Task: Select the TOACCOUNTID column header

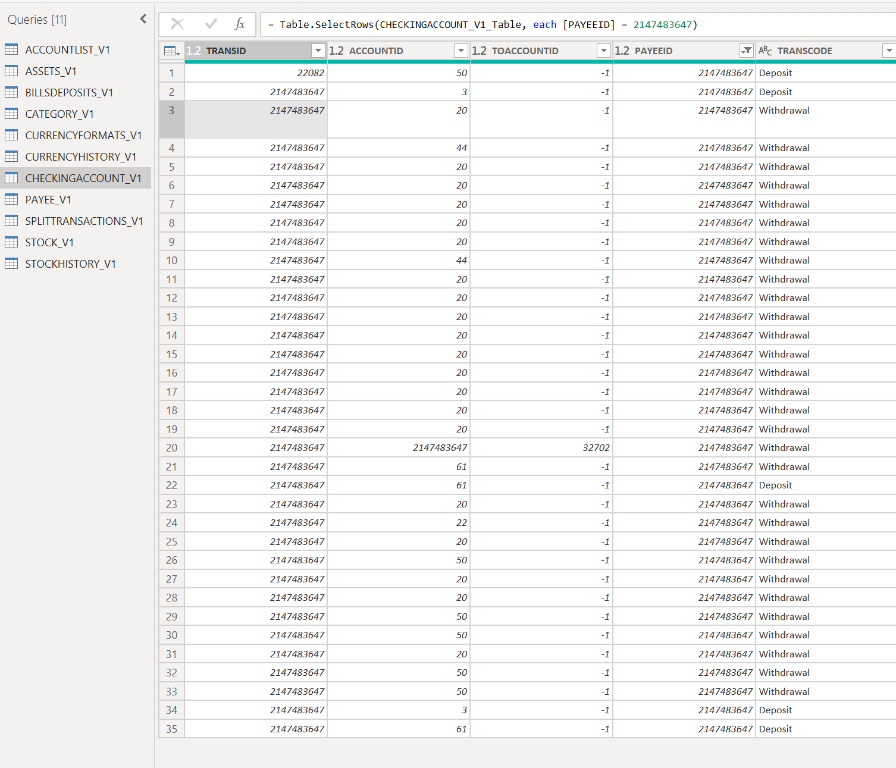Action: pos(541,51)
